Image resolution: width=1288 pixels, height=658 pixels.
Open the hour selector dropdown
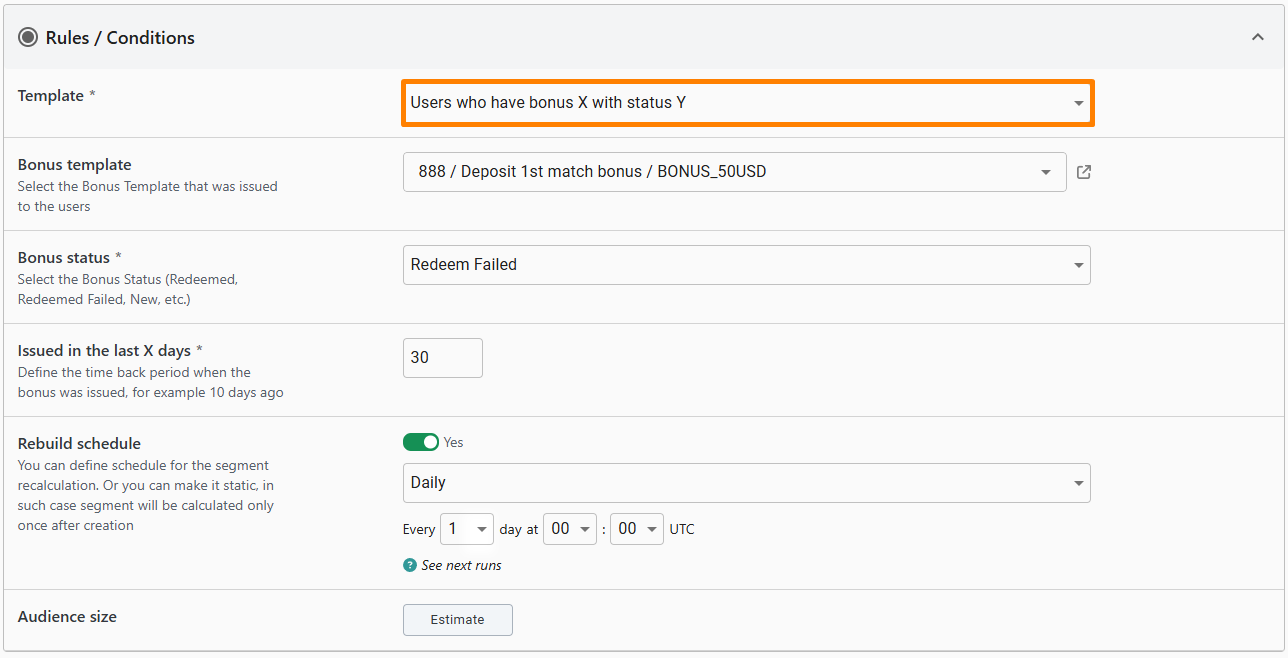click(x=569, y=529)
